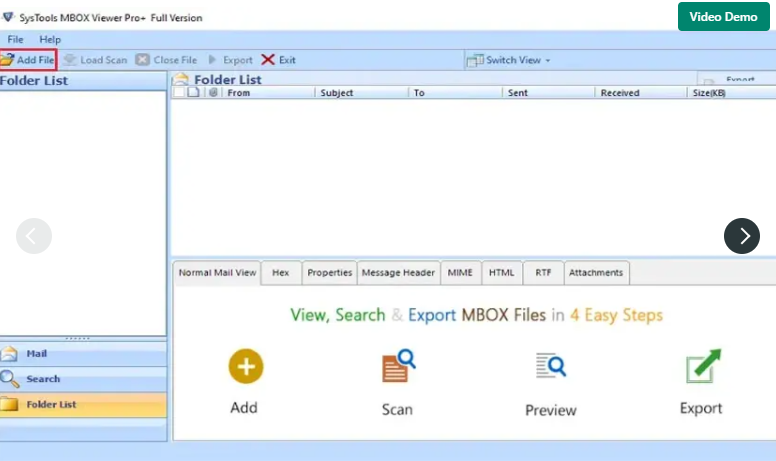Viewport: 776px width, 461px height.
Task: Toggle the select-all checkbox in list header
Action: 180,93
